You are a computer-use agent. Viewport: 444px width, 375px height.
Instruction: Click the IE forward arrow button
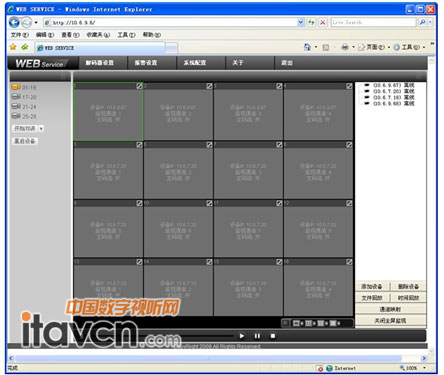(x=26, y=23)
